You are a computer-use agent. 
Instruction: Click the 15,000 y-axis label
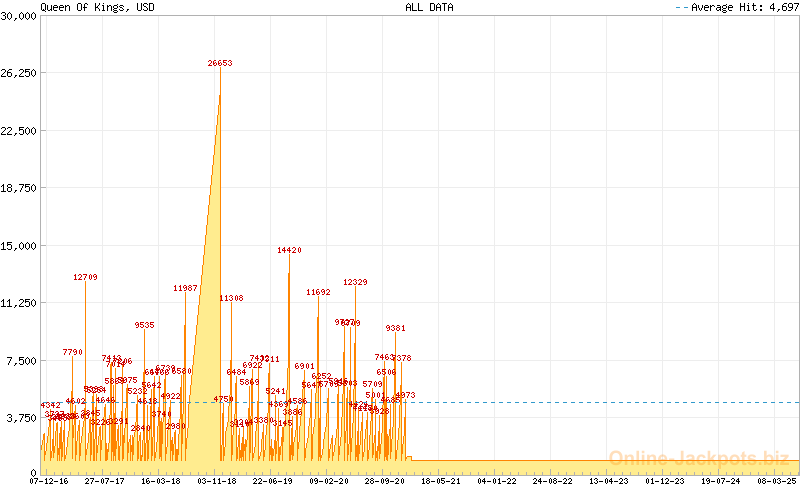pos(19,245)
